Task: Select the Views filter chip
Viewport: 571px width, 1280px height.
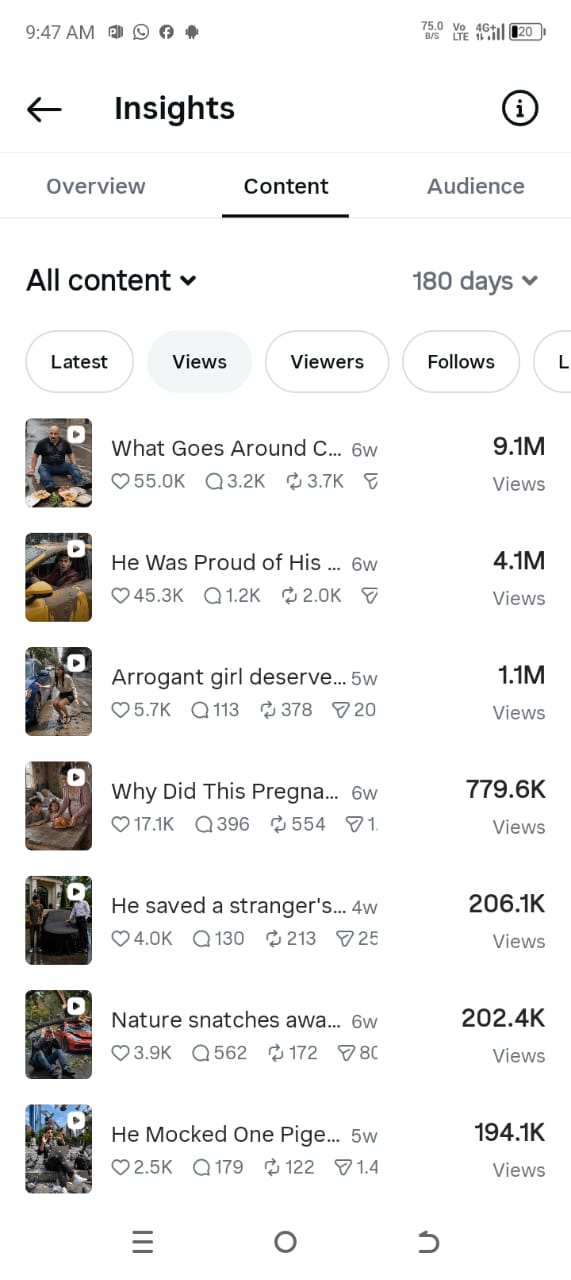Action: tap(199, 362)
